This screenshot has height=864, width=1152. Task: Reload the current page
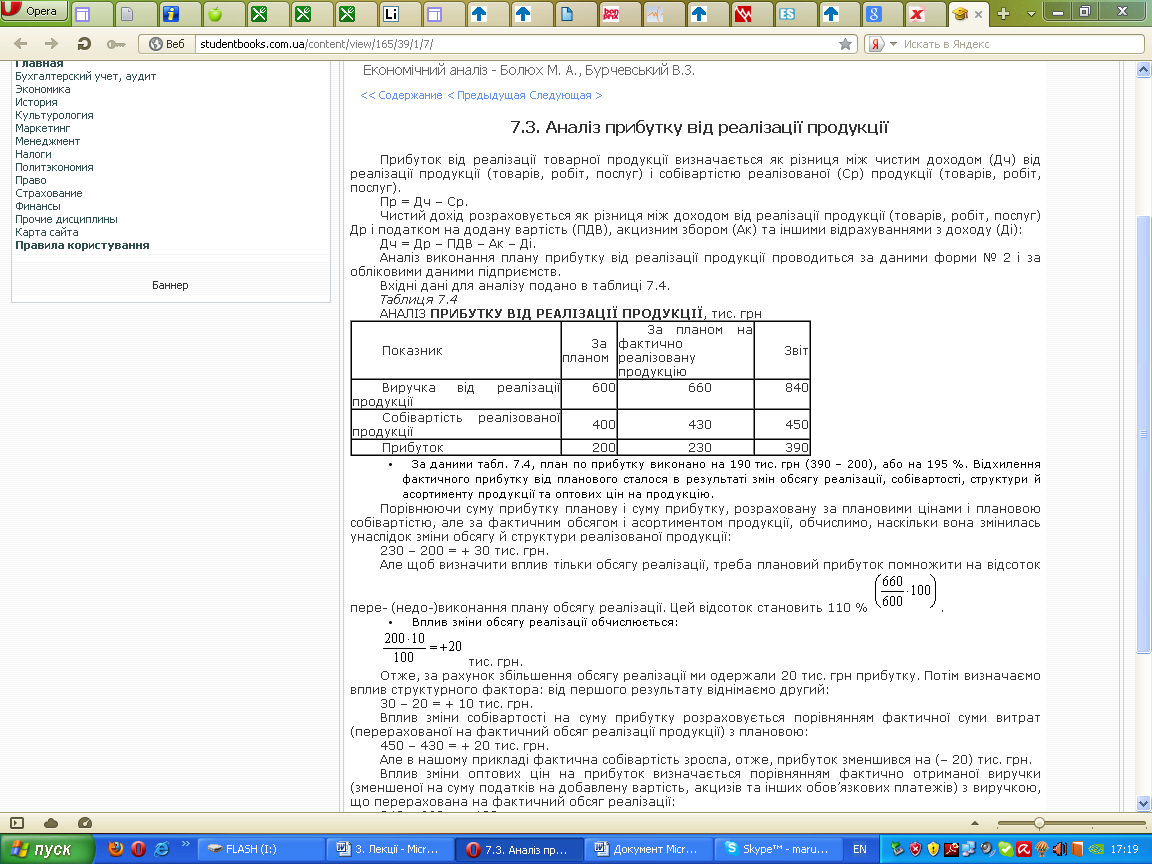click(84, 44)
